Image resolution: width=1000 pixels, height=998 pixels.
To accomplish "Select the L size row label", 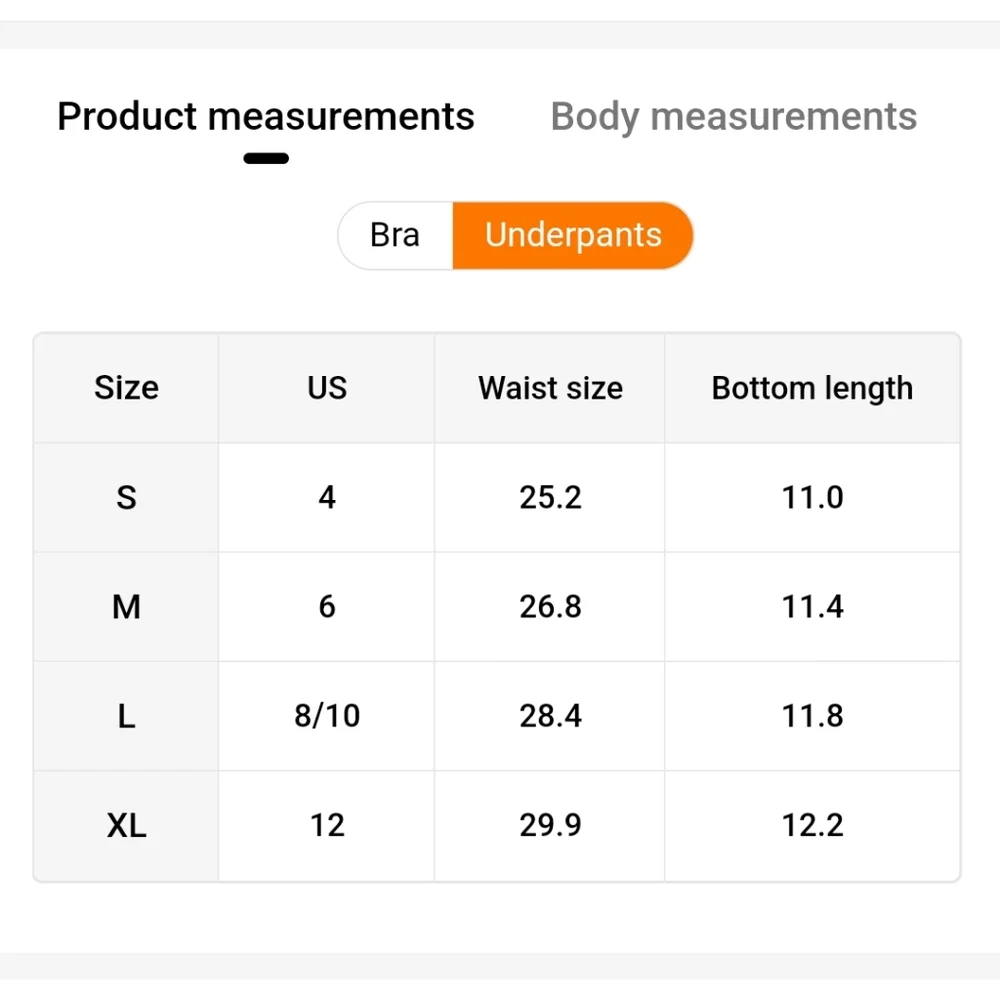I will [126, 716].
